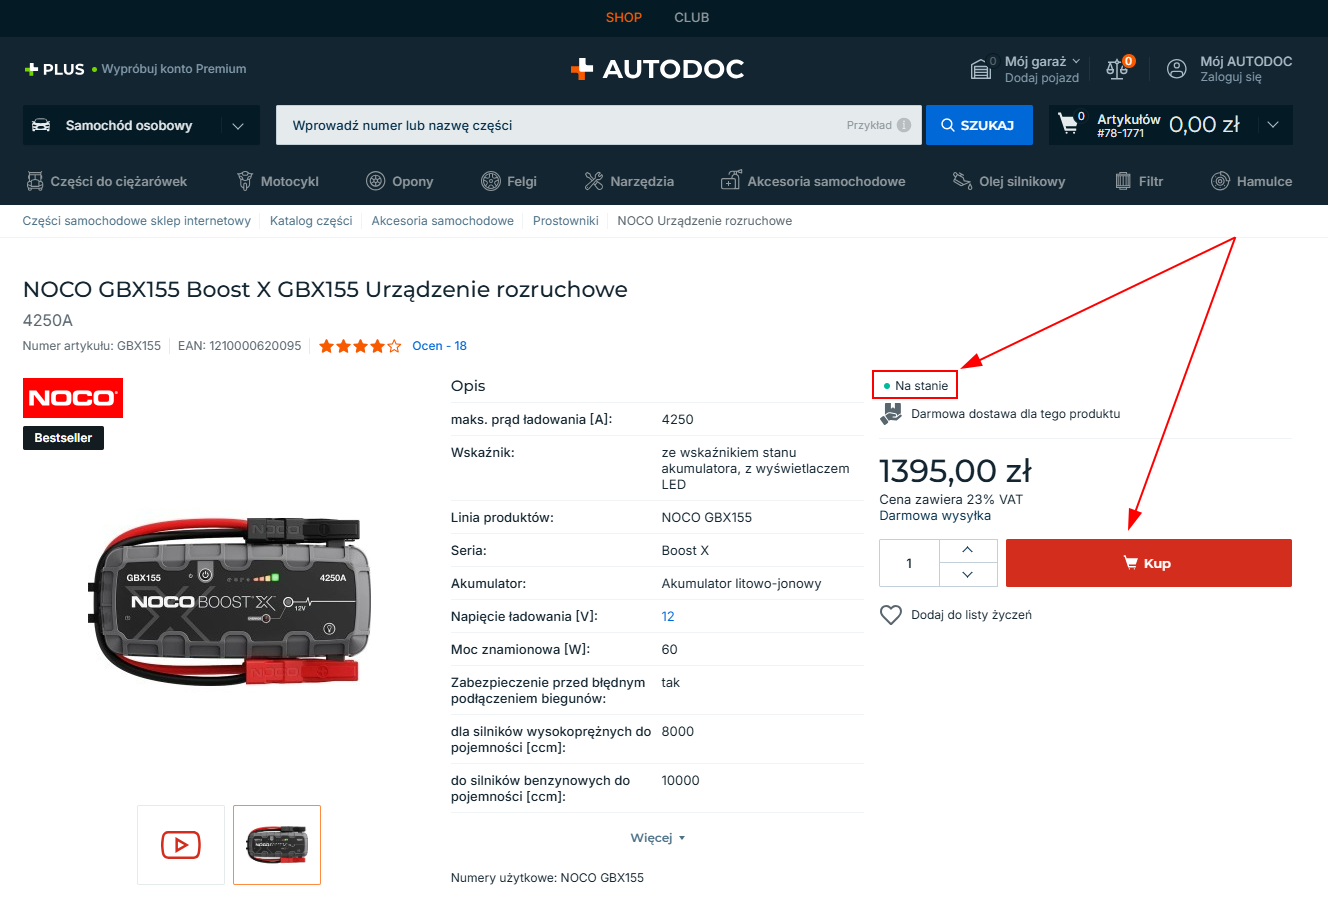
Task: Expand the cart summary chevron
Action: point(1273,125)
